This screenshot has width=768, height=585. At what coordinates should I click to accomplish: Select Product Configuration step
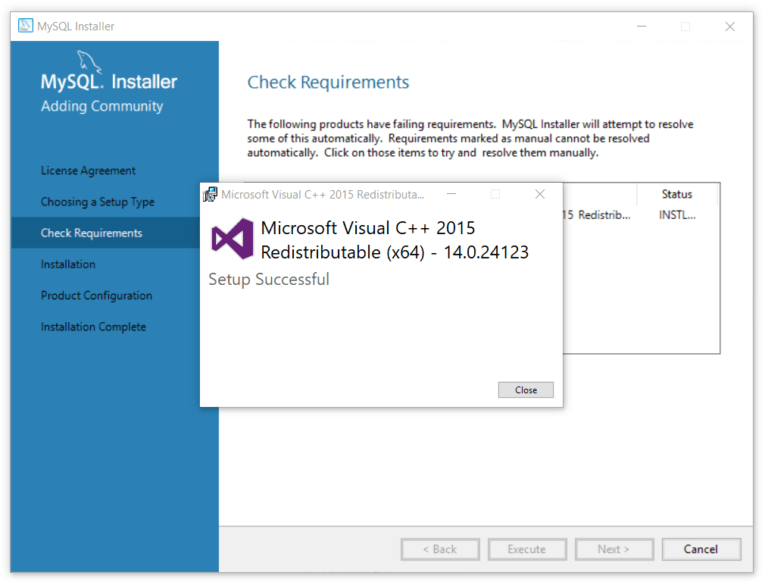[x=96, y=295]
